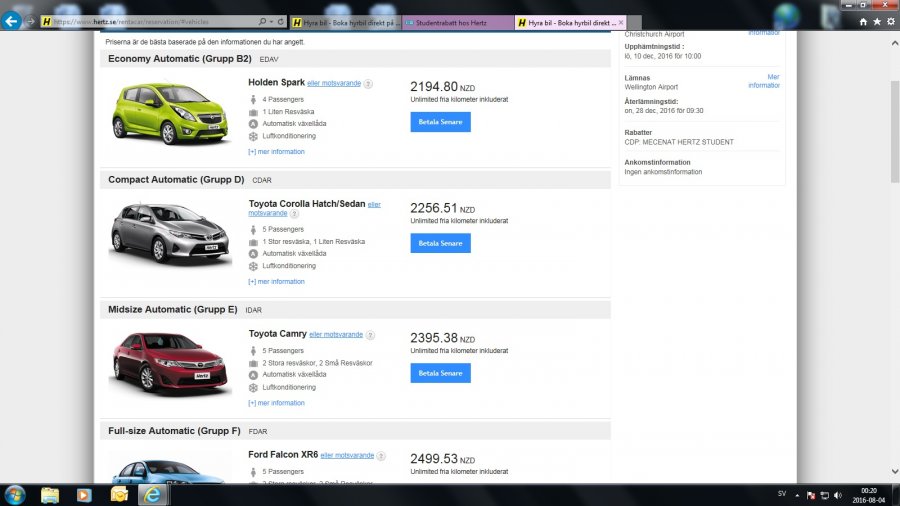Viewport: 900px width, 506px height.
Task: Click the help question mark beside Holden Spark
Action: pos(368,84)
